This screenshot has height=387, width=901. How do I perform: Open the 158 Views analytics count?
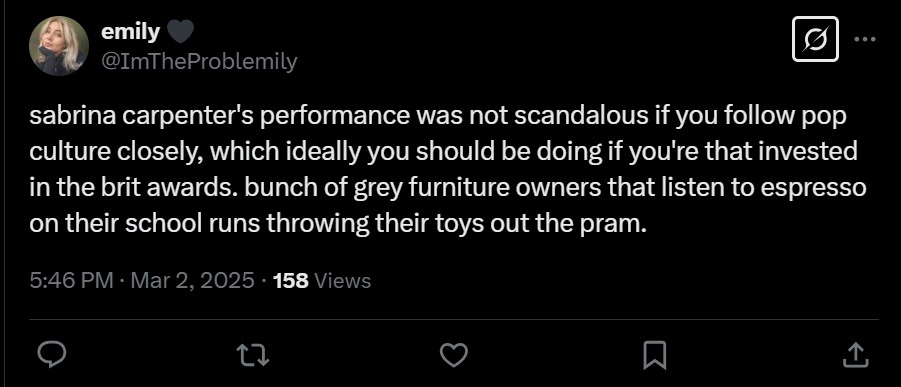pos(322,281)
